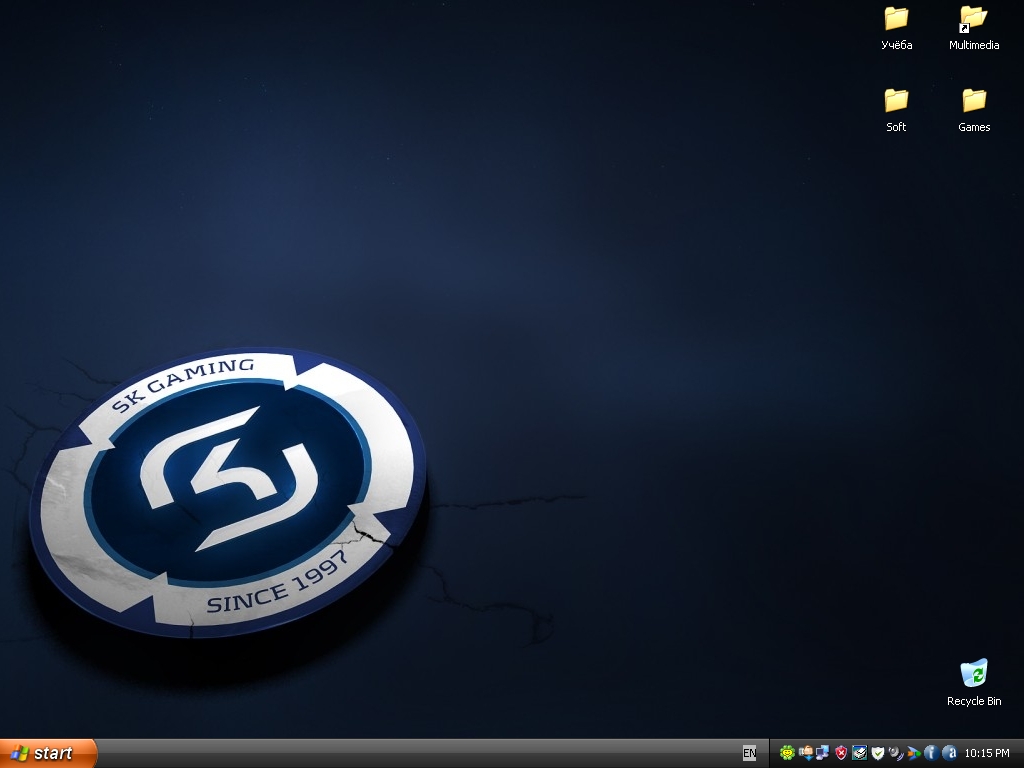Open the Start menu
The image size is (1024, 768).
(x=45, y=753)
